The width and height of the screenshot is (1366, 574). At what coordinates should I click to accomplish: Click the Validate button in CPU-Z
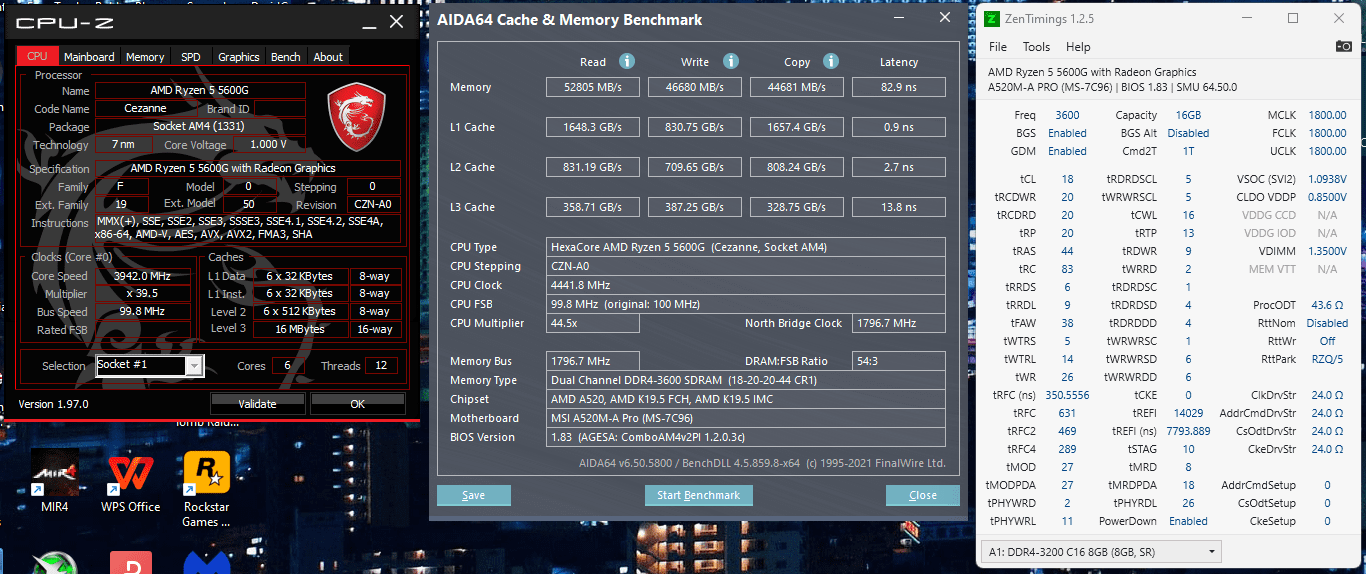coord(257,404)
